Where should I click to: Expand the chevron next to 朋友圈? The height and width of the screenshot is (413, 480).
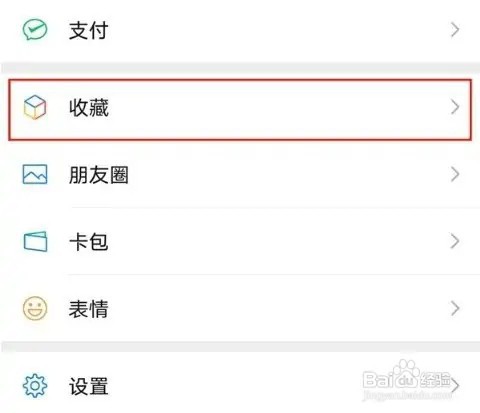[455, 174]
